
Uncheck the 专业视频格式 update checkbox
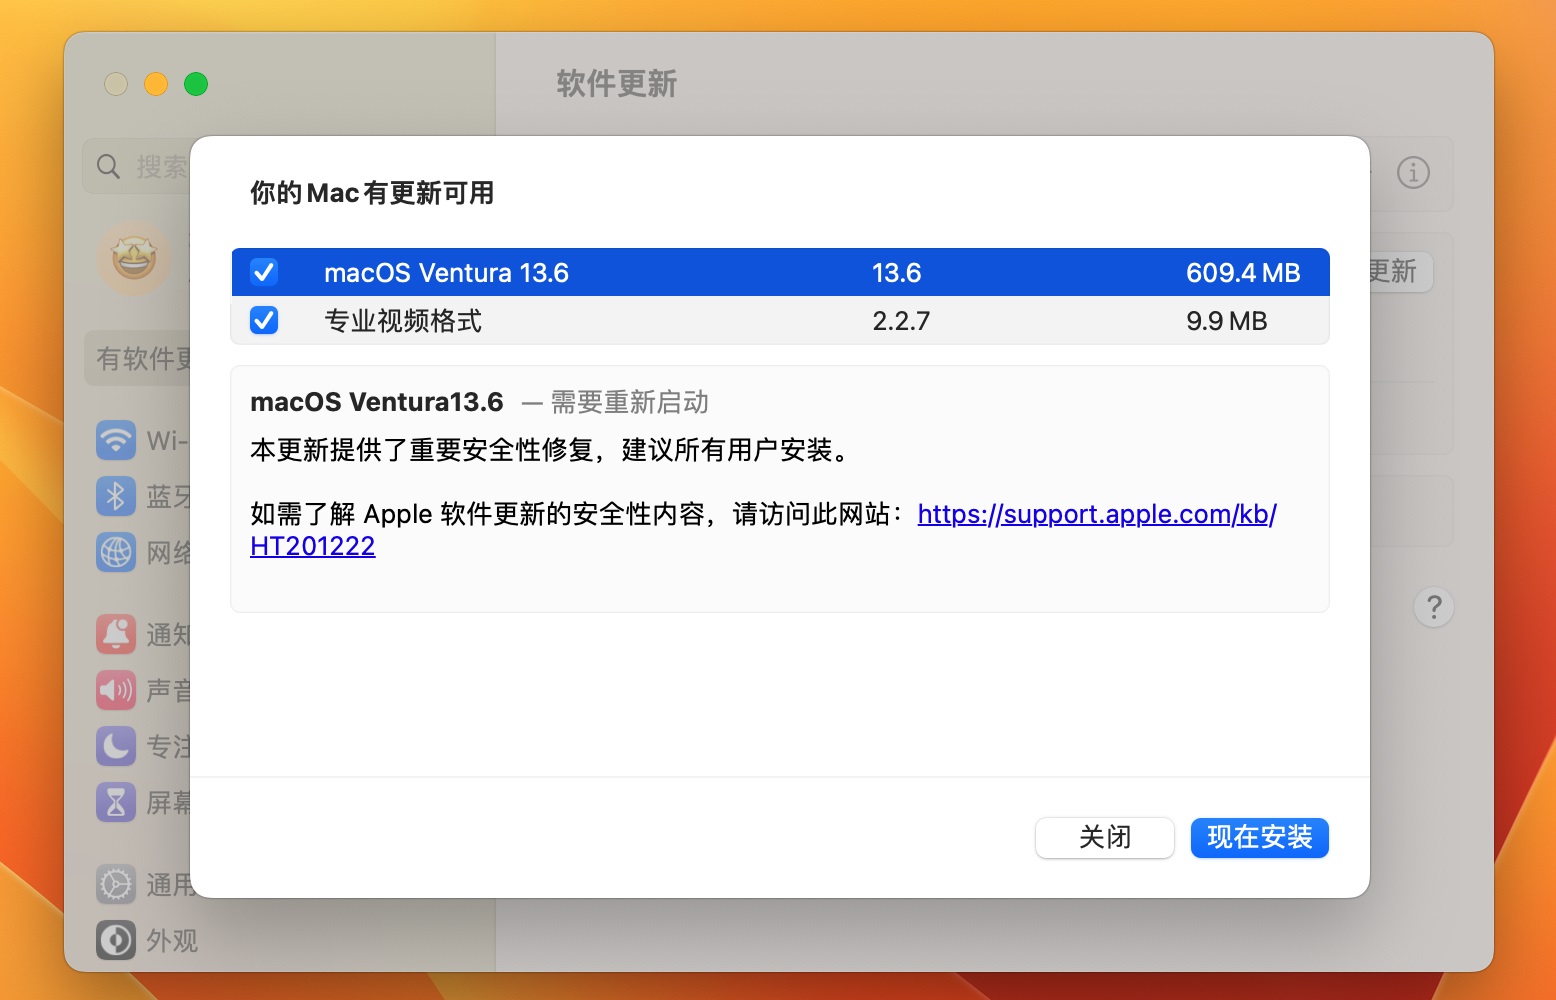tap(264, 320)
